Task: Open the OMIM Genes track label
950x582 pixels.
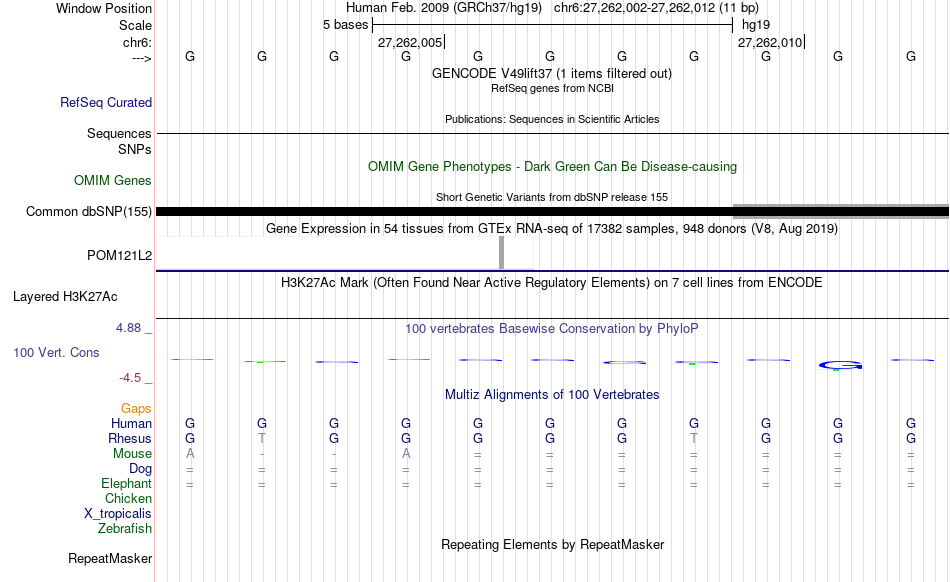Action: click(x=113, y=180)
